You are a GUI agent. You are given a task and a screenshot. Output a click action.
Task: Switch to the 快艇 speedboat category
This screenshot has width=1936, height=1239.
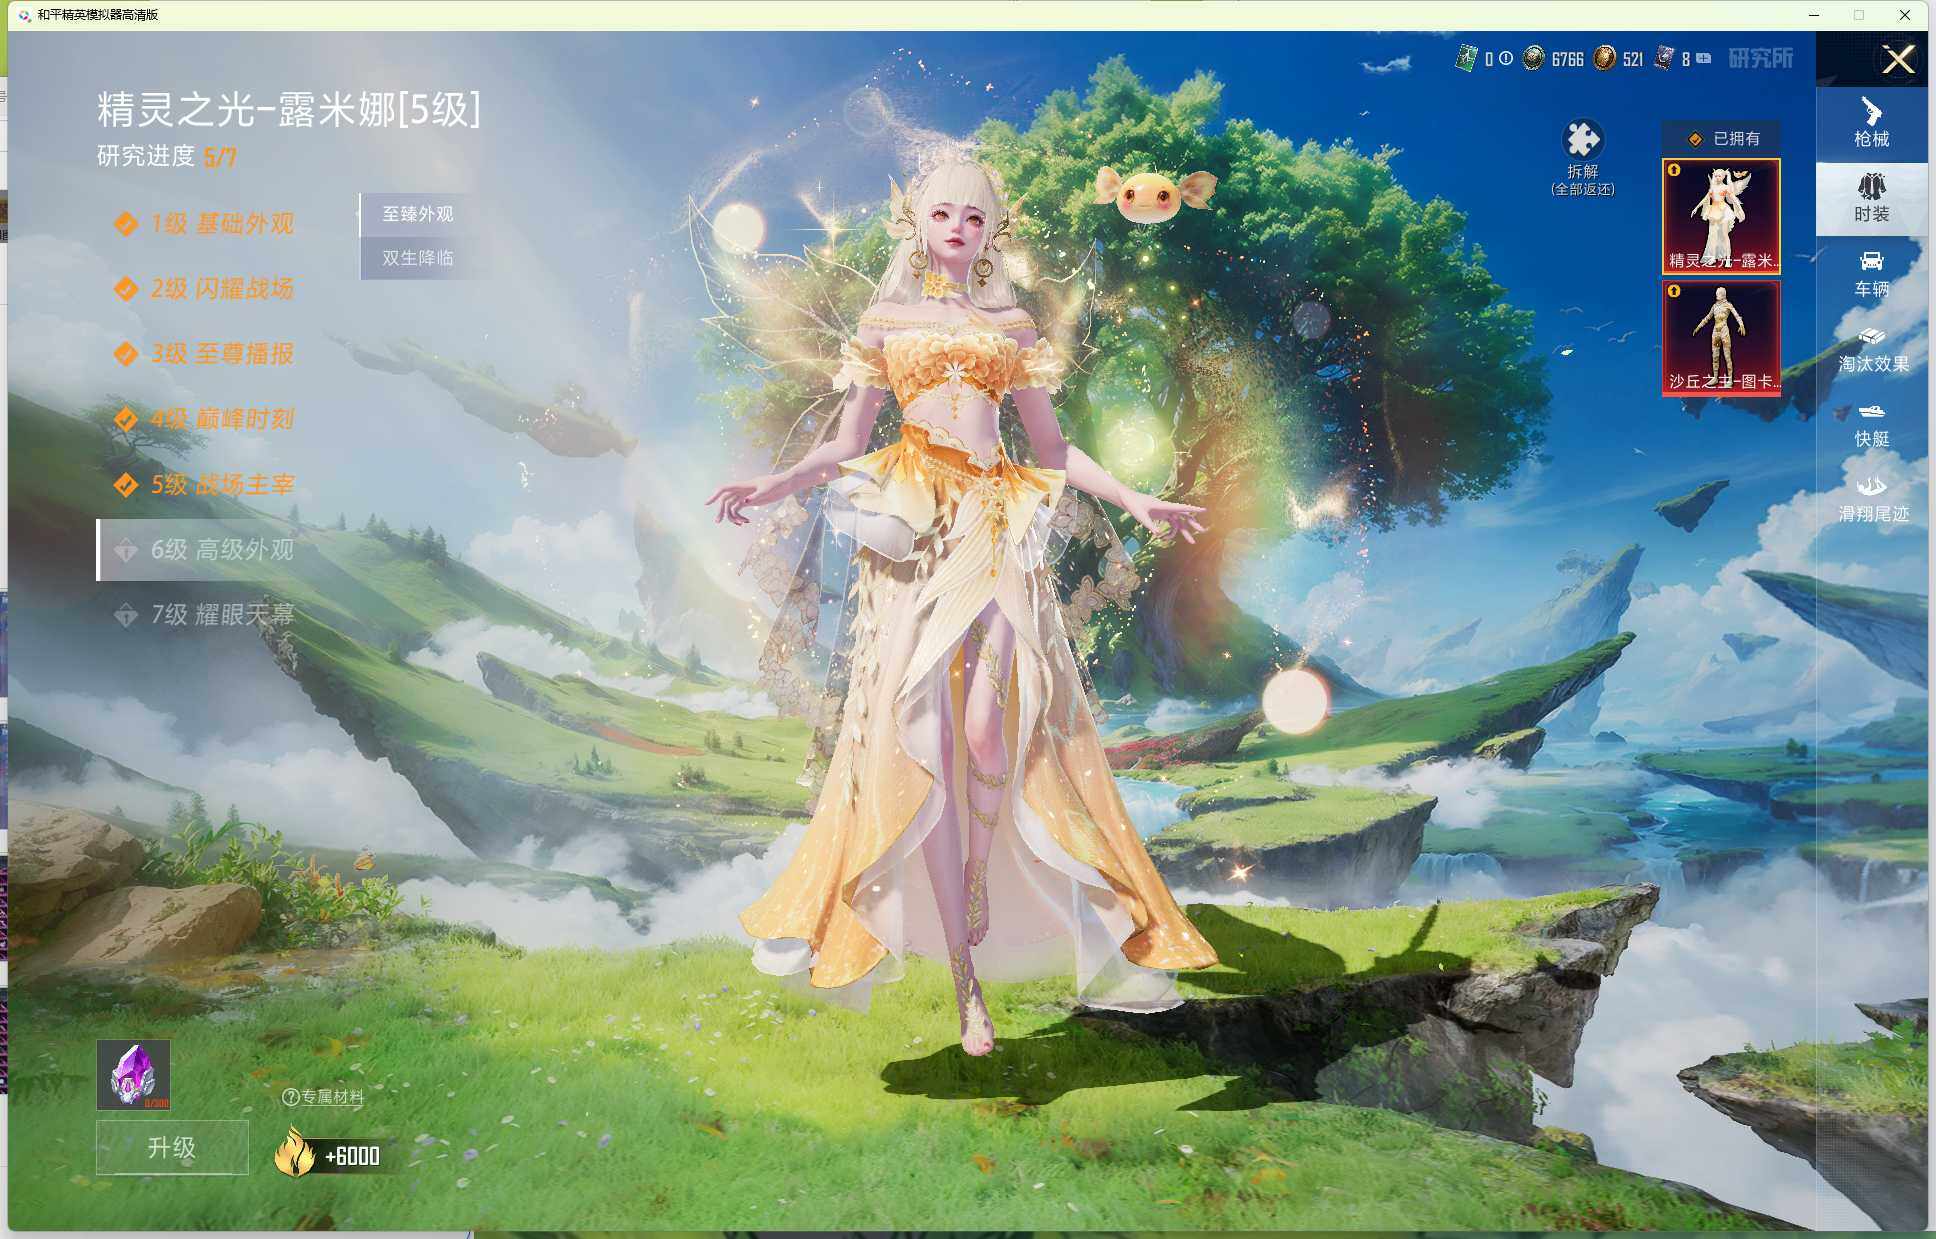[1870, 423]
